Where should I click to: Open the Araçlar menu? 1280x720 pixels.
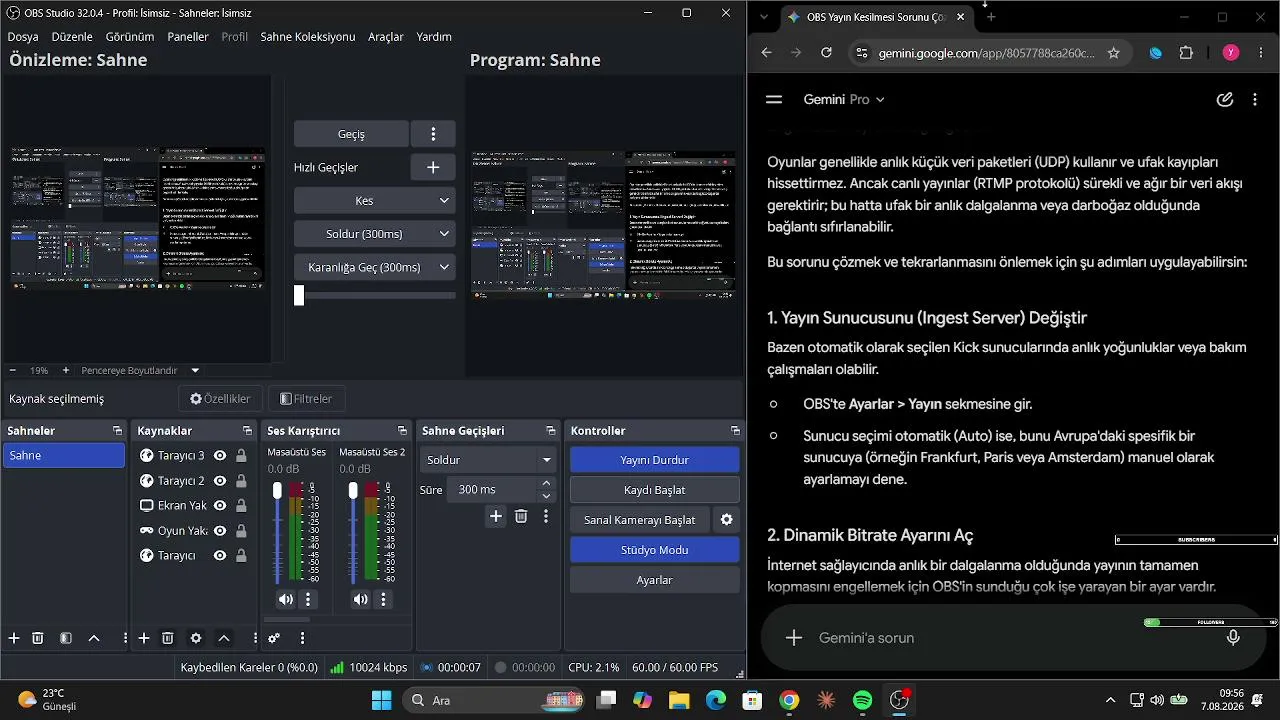click(x=386, y=37)
